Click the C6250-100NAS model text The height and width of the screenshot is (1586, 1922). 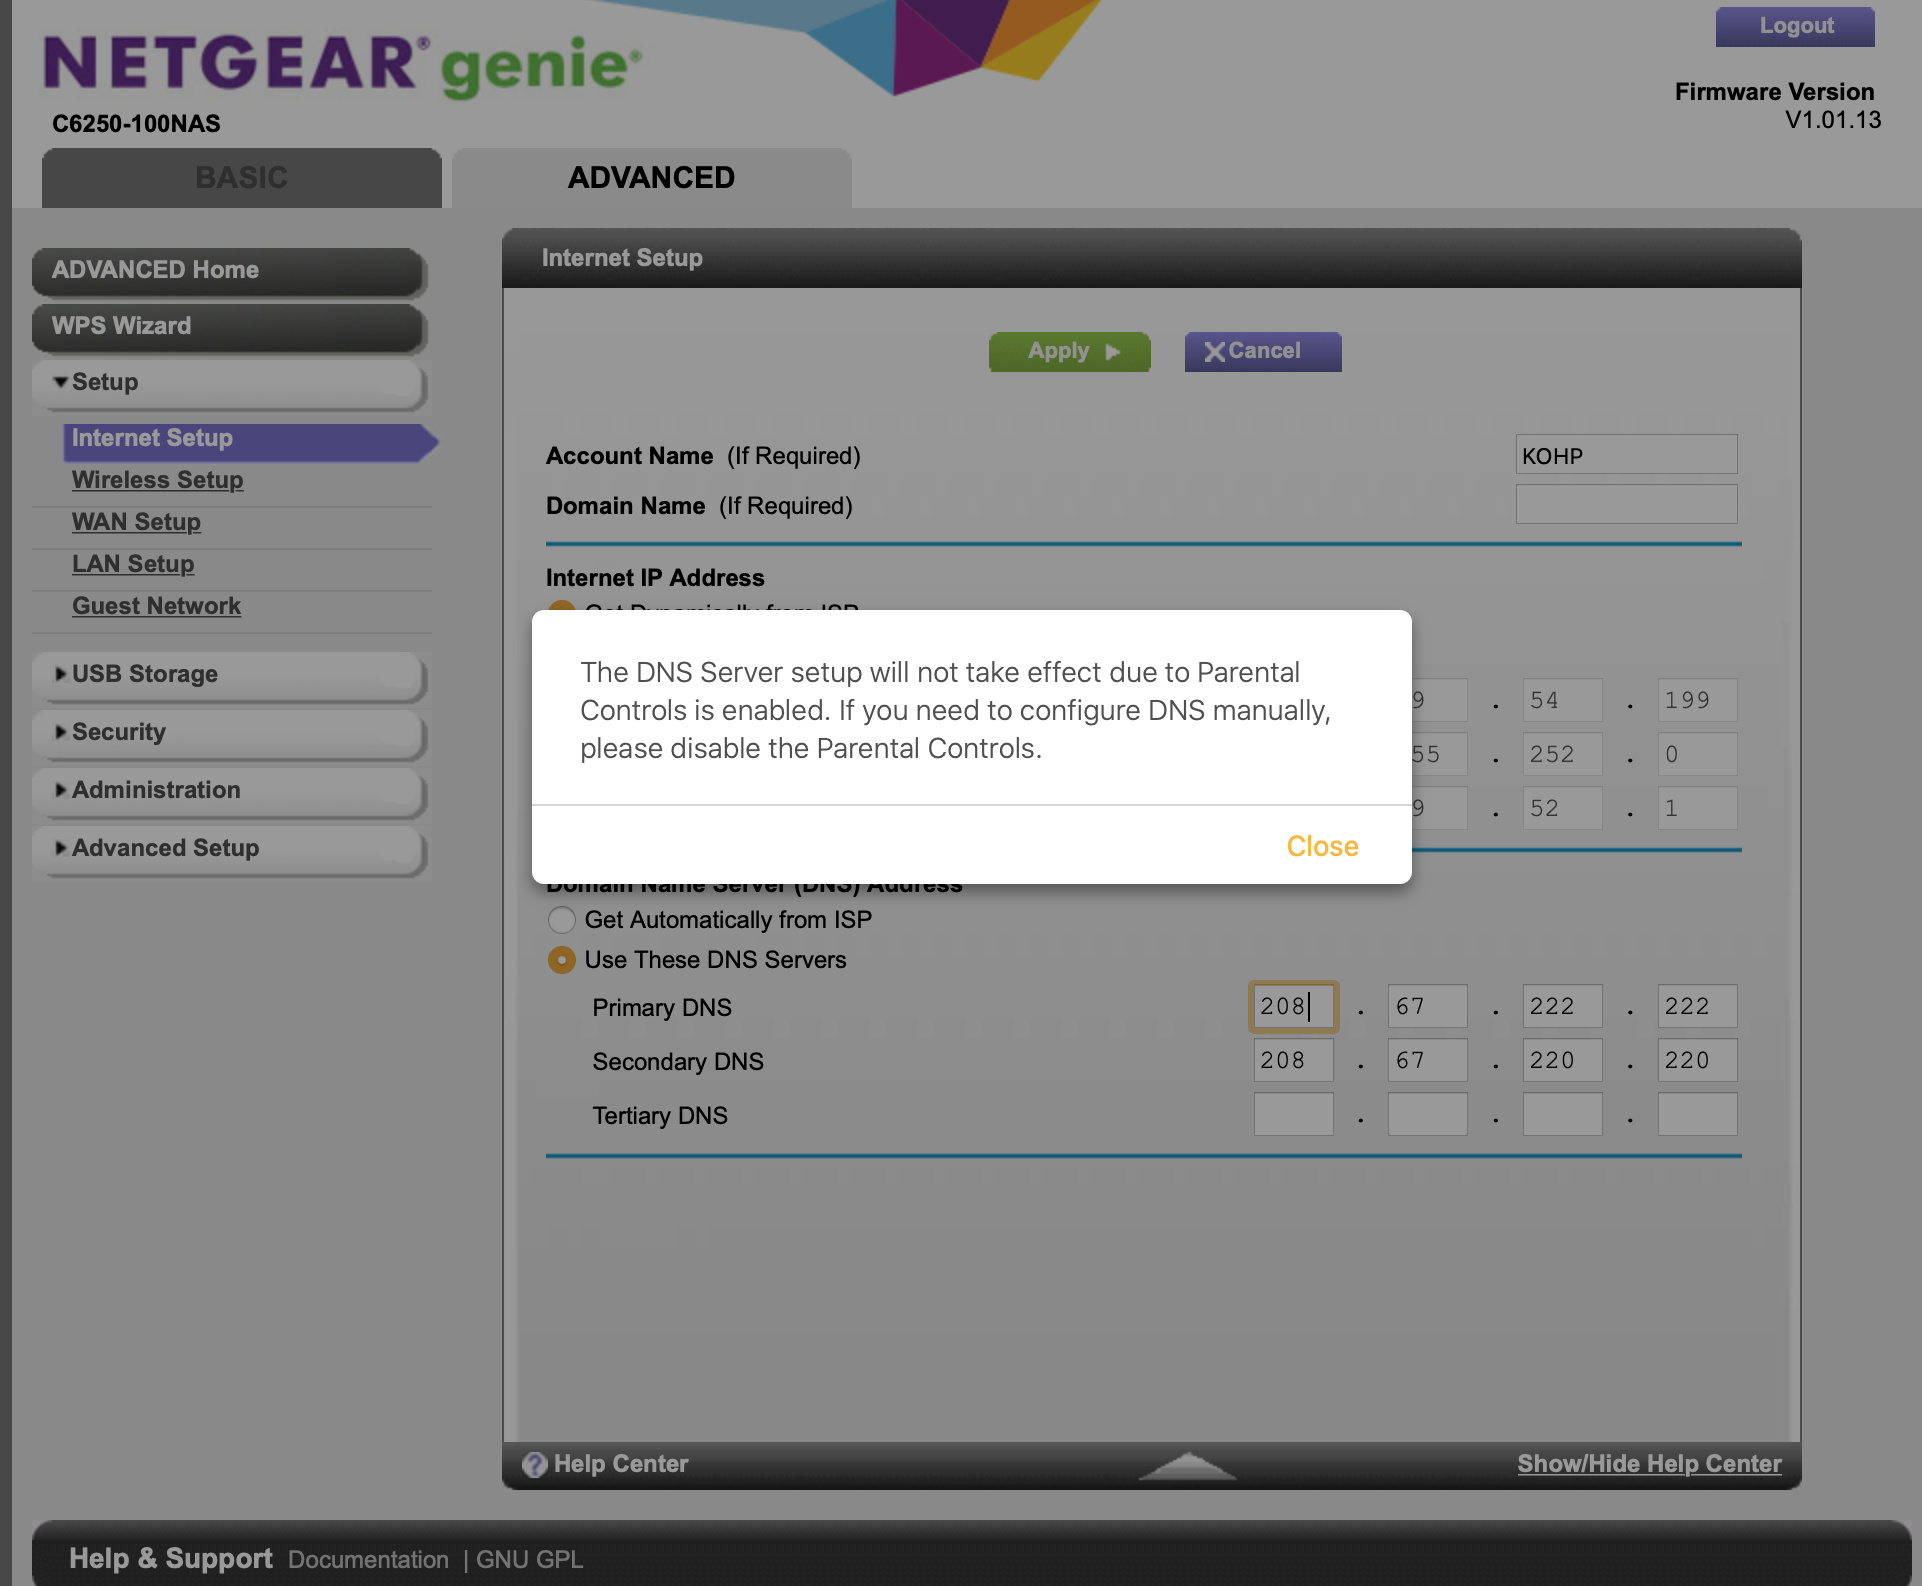pos(136,124)
